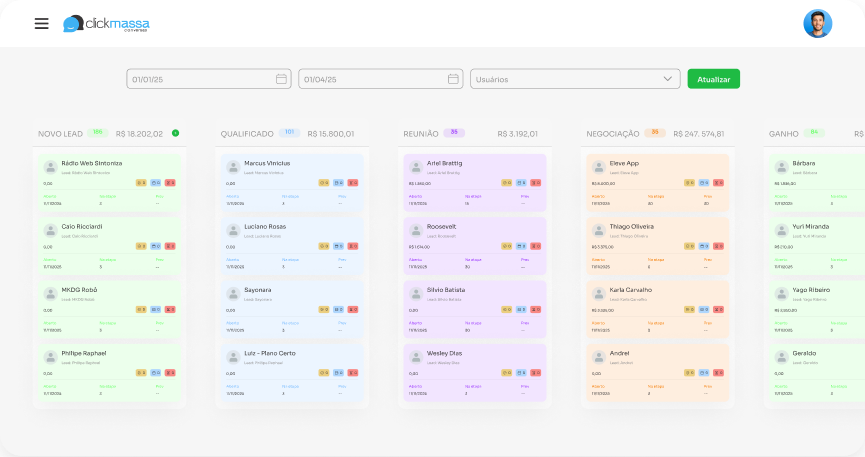
Task: Open the Wesley Dias lead card
Action: tap(474, 370)
